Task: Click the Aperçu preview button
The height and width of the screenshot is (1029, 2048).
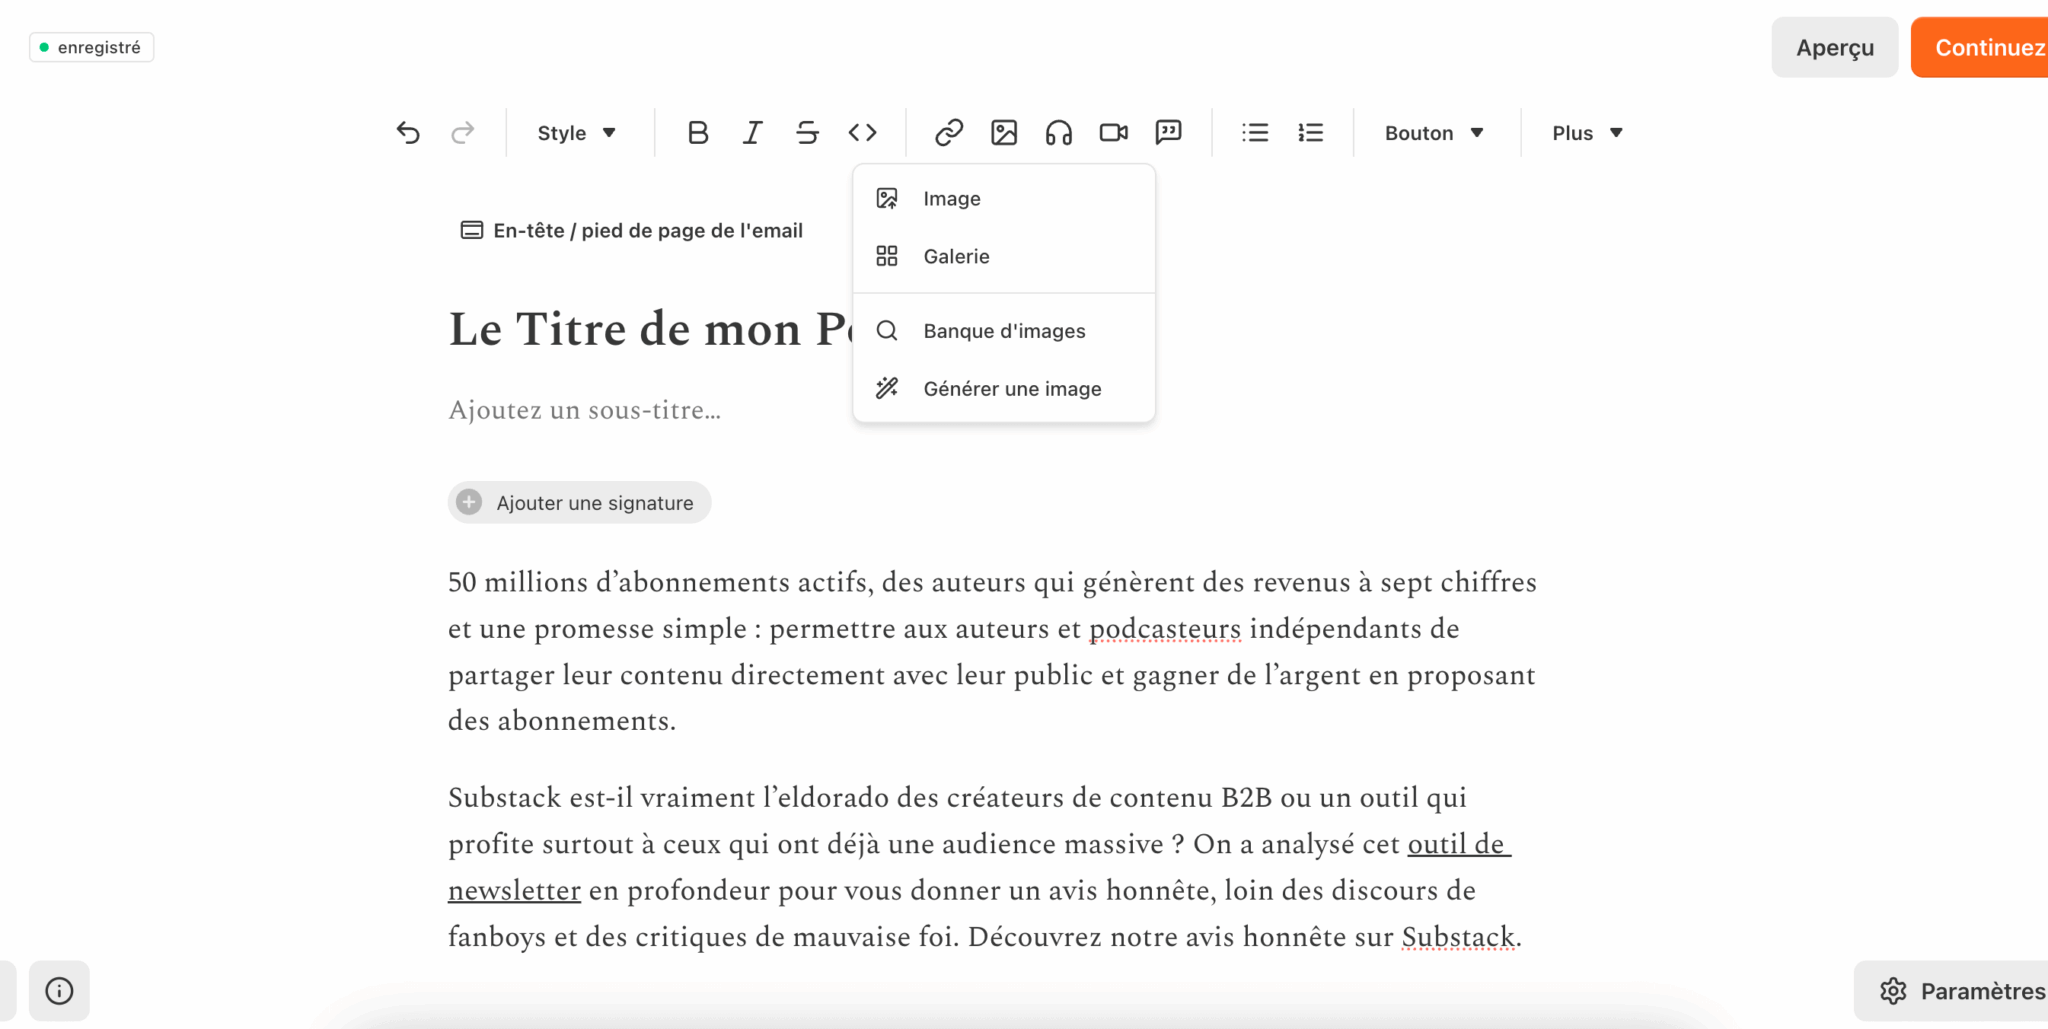Action: (x=1834, y=47)
